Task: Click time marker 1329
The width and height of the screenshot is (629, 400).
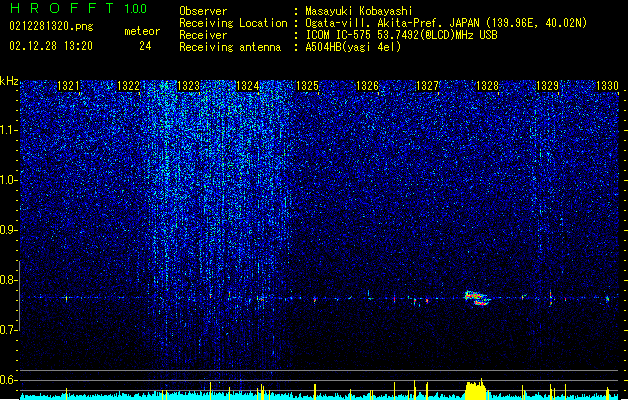Action: click(548, 86)
